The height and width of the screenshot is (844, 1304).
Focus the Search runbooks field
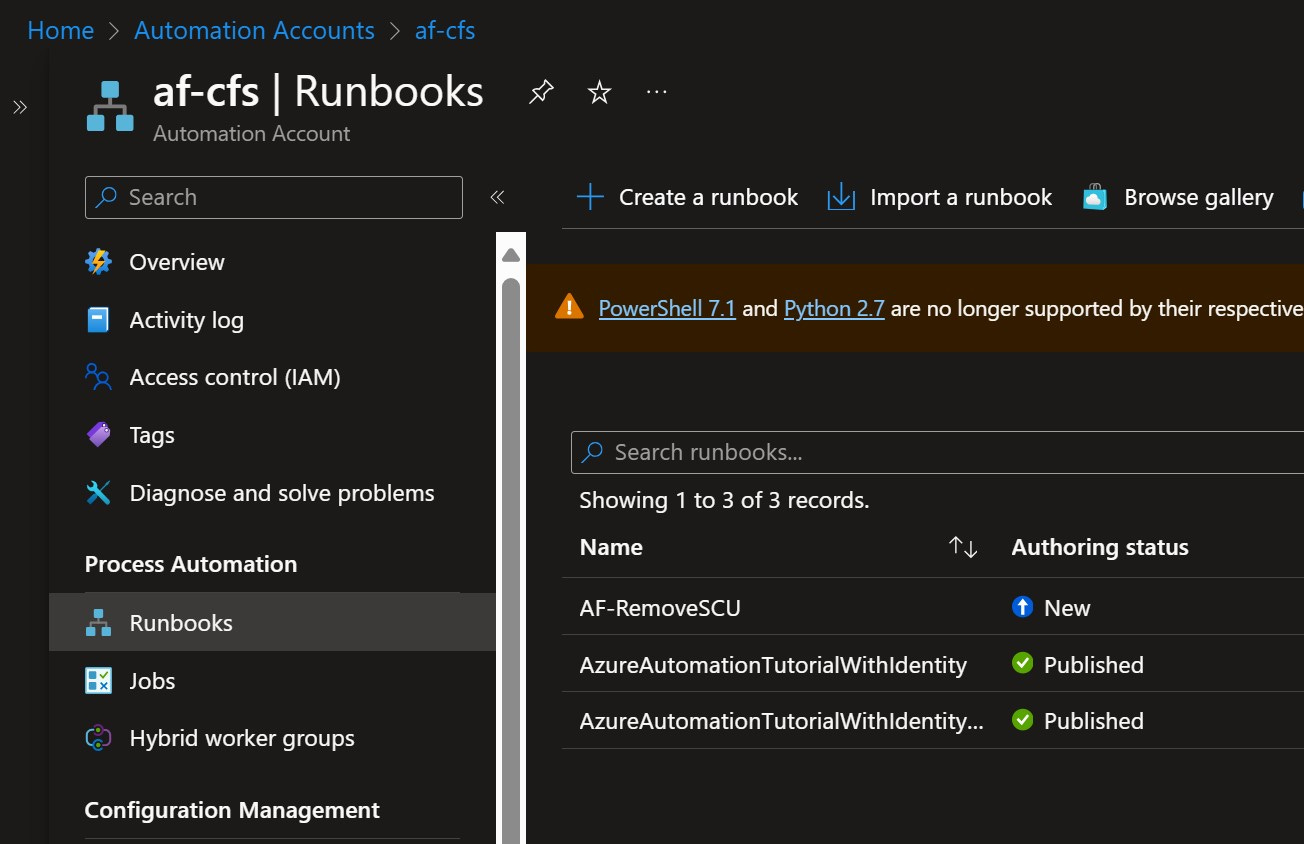coord(937,452)
